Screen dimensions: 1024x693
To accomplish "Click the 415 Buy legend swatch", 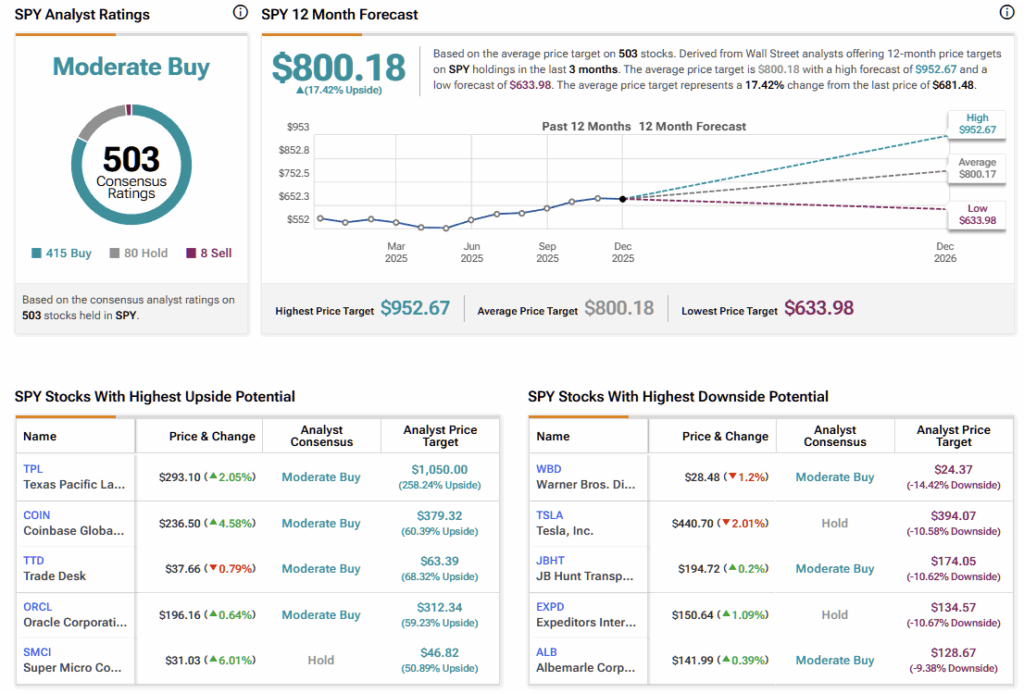I will (37, 254).
